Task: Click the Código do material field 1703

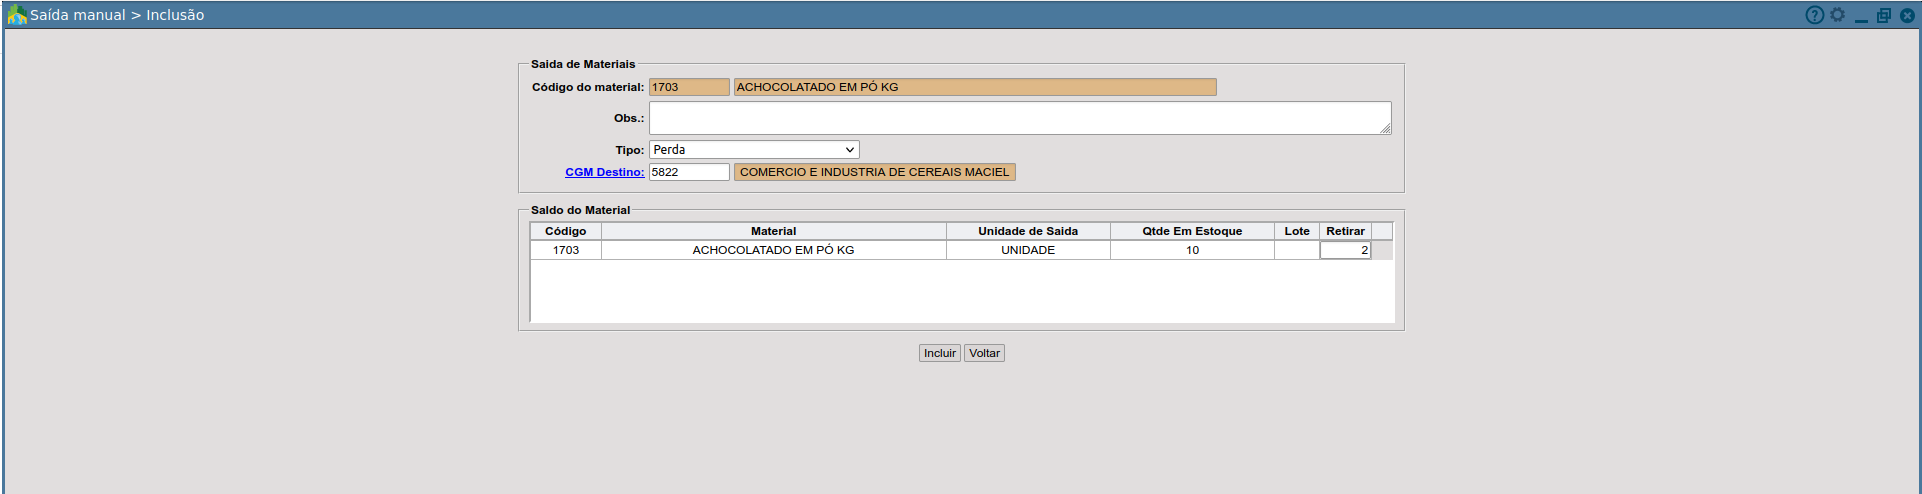Action: point(689,87)
